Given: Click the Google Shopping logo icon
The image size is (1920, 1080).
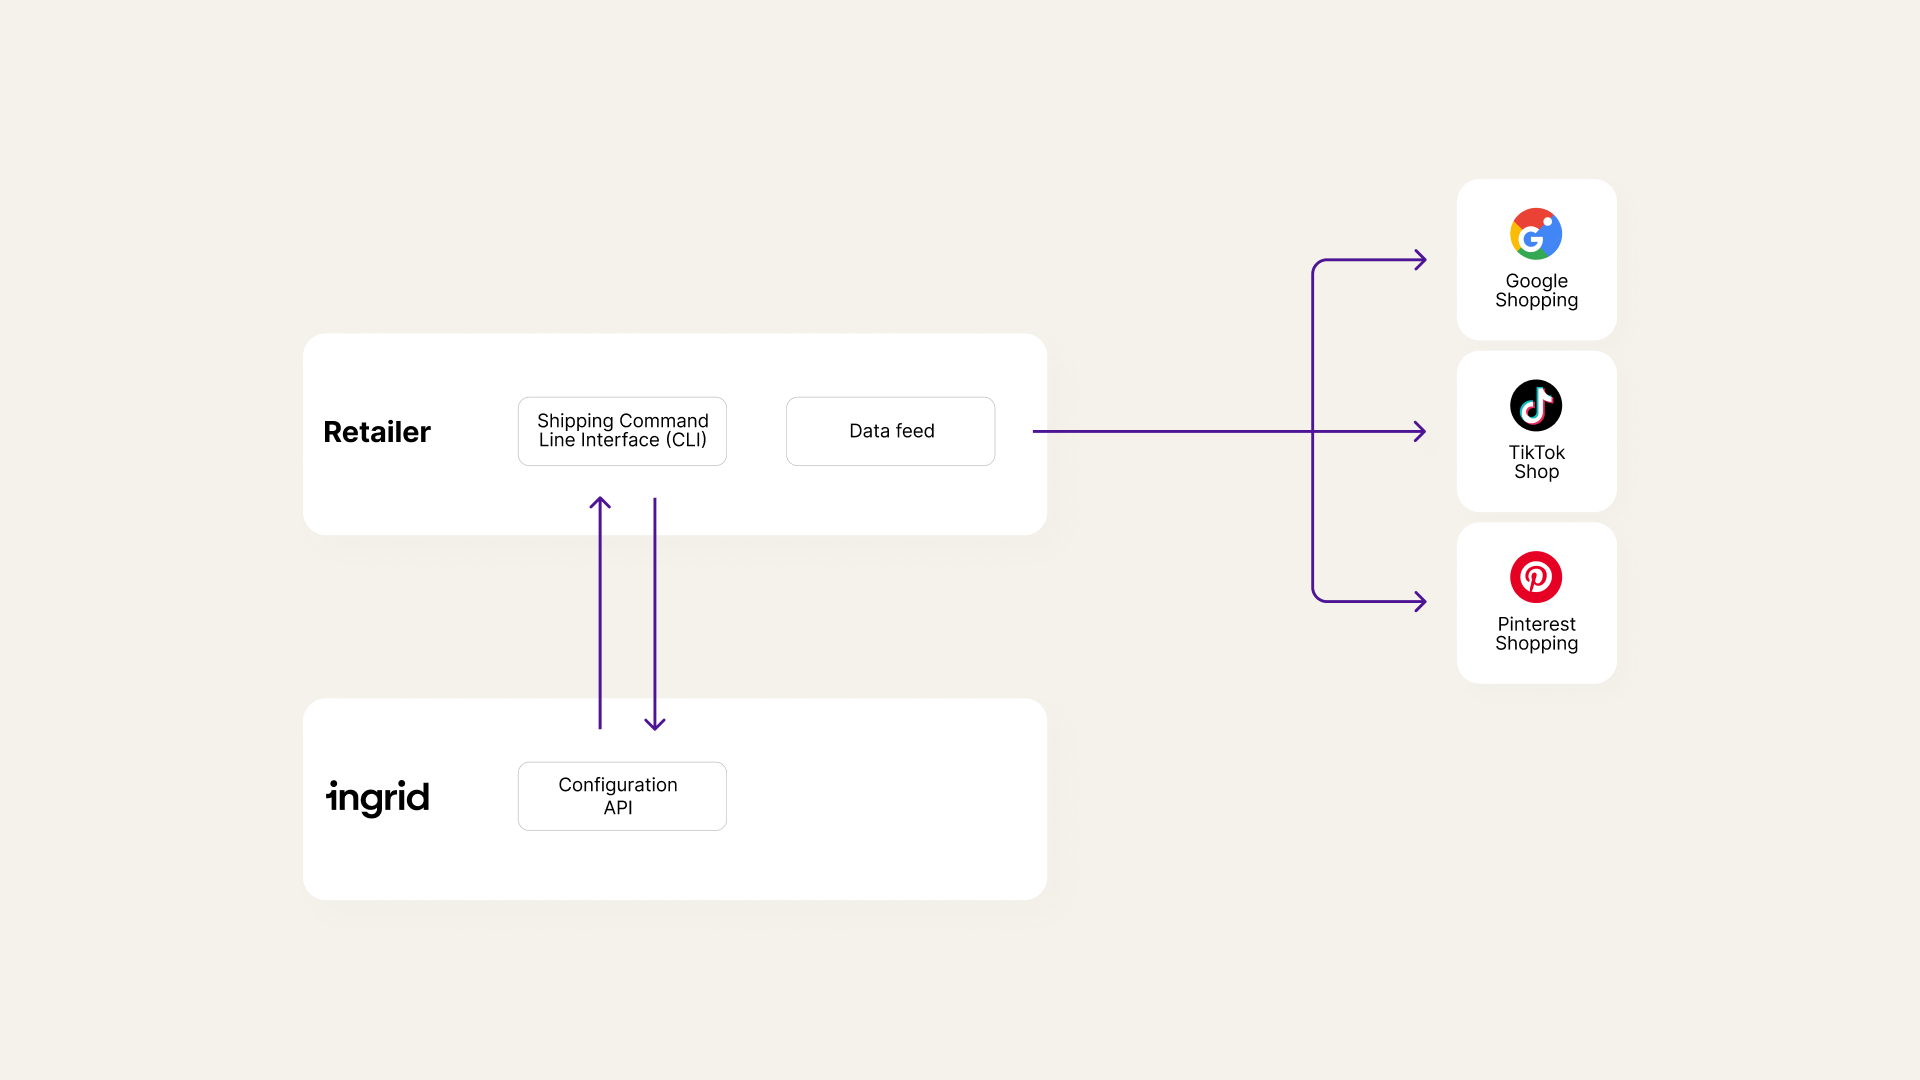Looking at the screenshot, I should point(1536,234).
